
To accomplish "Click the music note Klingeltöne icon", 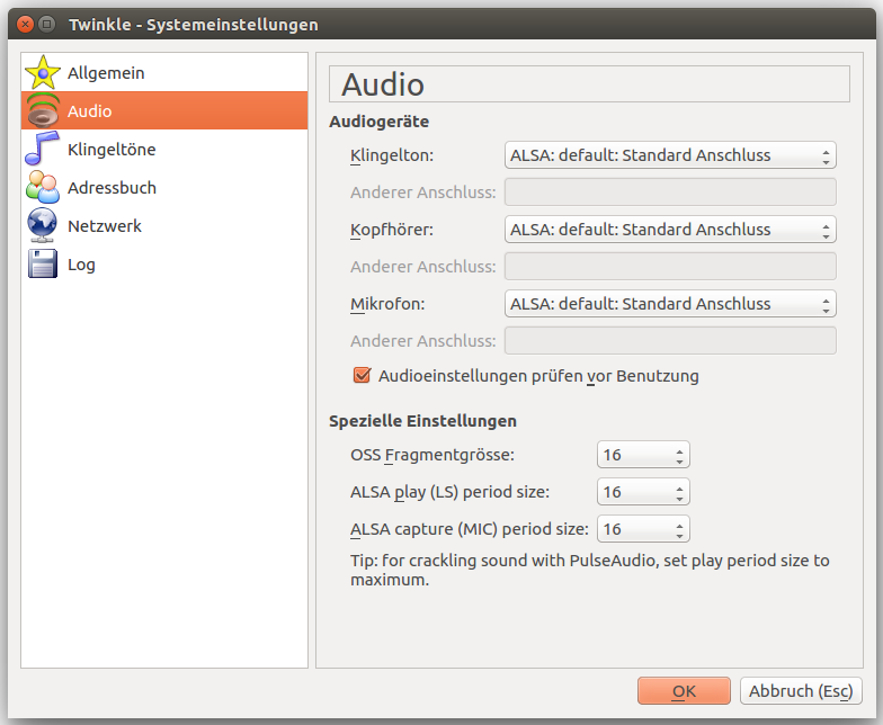I will [x=42, y=149].
